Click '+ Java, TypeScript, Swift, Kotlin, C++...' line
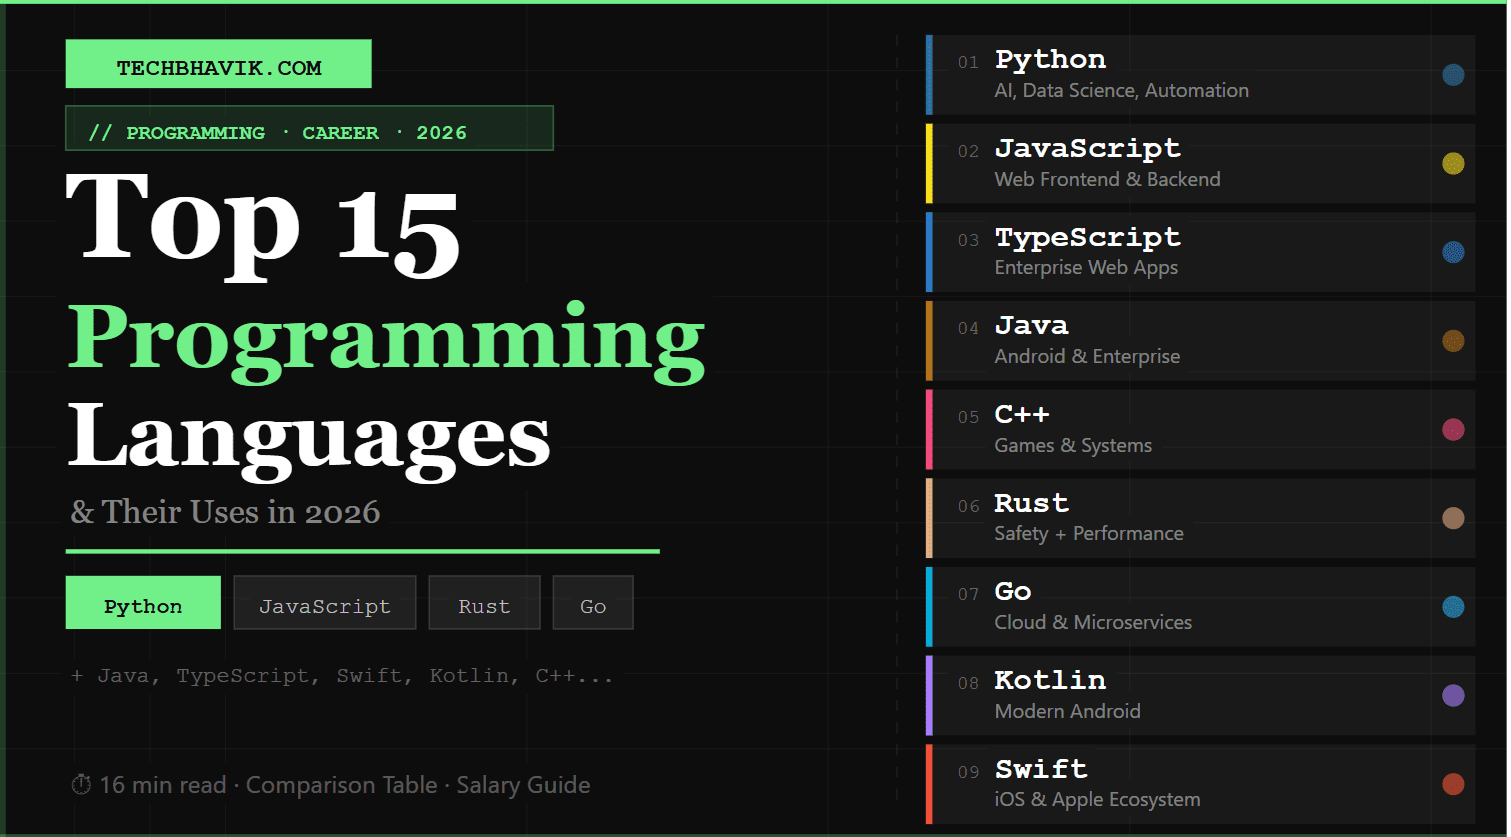The image size is (1511, 837). (x=342, y=676)
